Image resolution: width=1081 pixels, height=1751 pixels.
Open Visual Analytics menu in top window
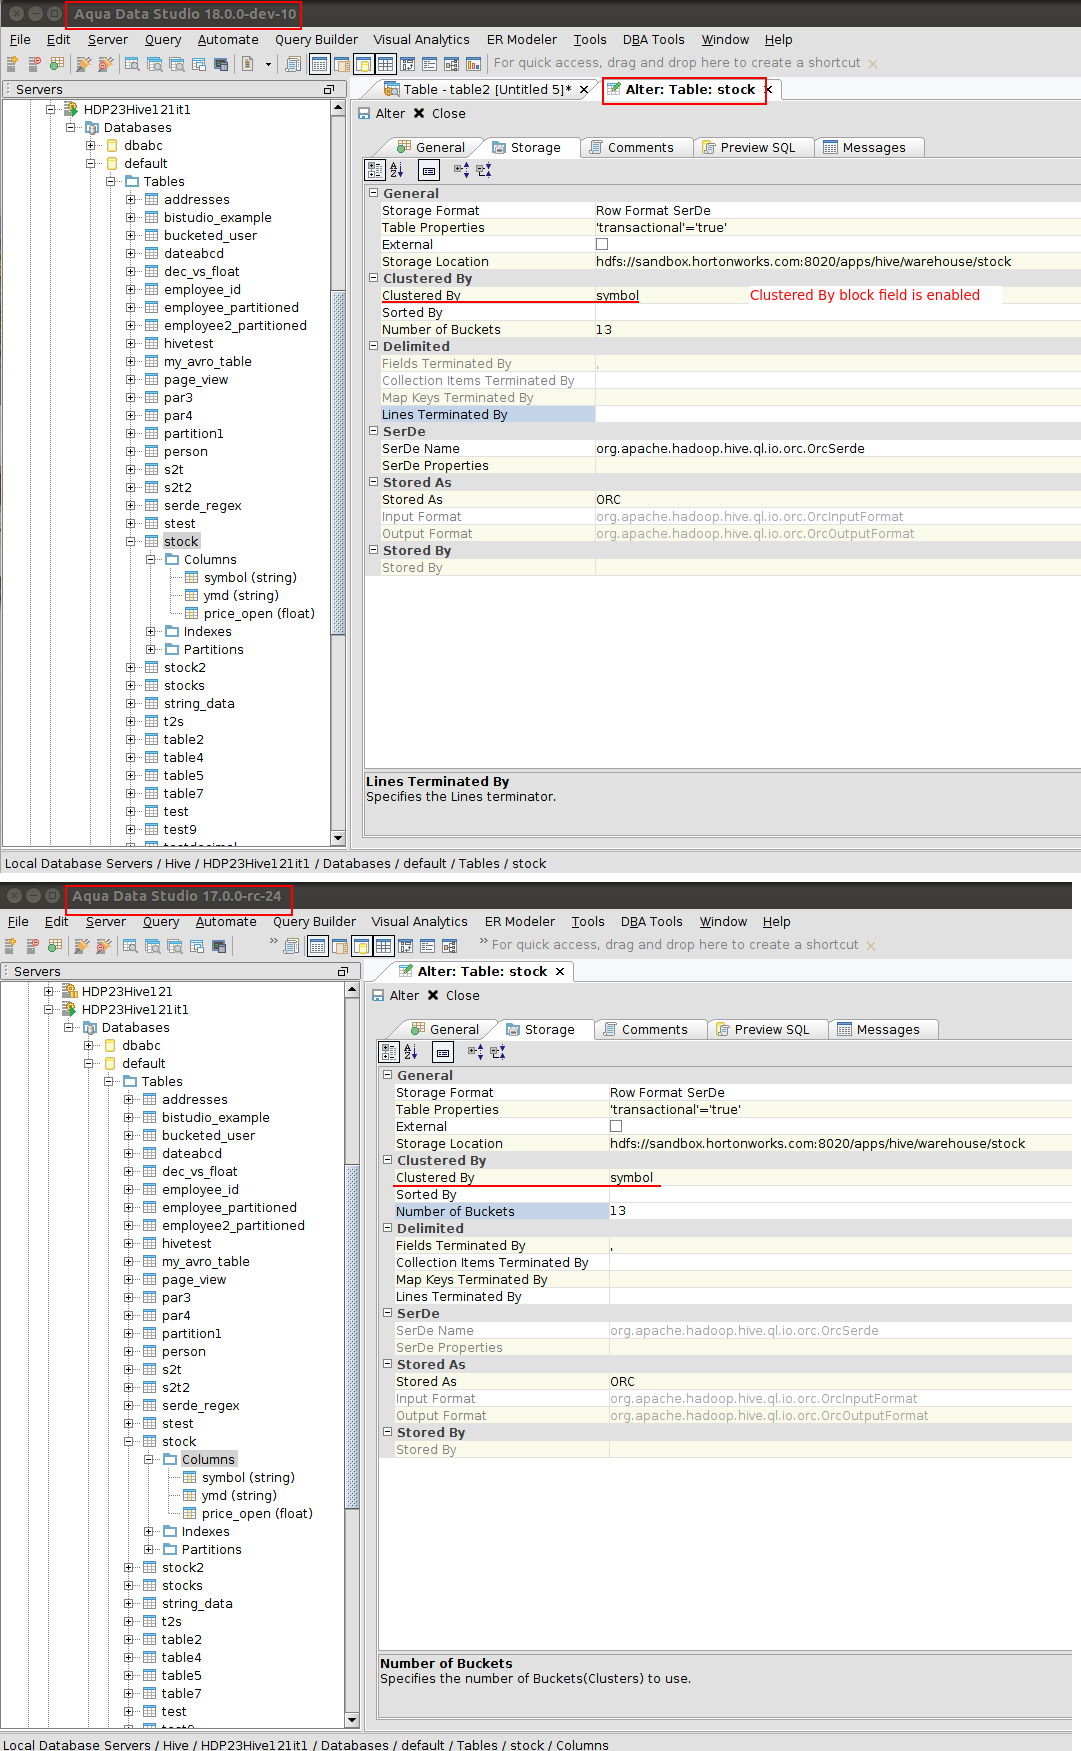click(421, 40)
